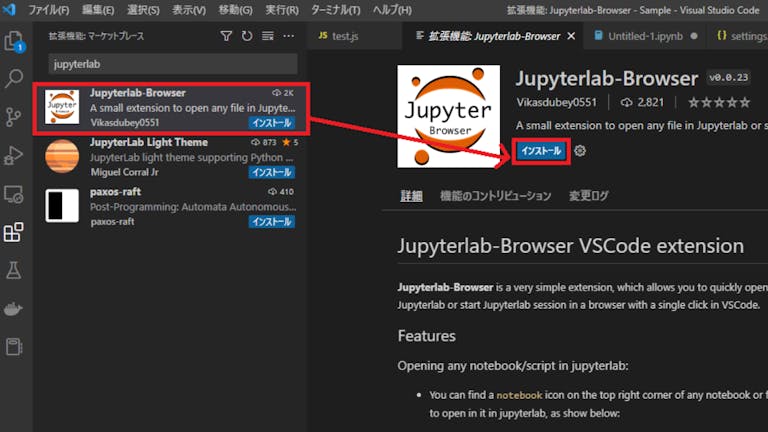Select the paxos-raft extension icon
The image size is (768, 432).
pyautogui.click(x=62, y=206)
